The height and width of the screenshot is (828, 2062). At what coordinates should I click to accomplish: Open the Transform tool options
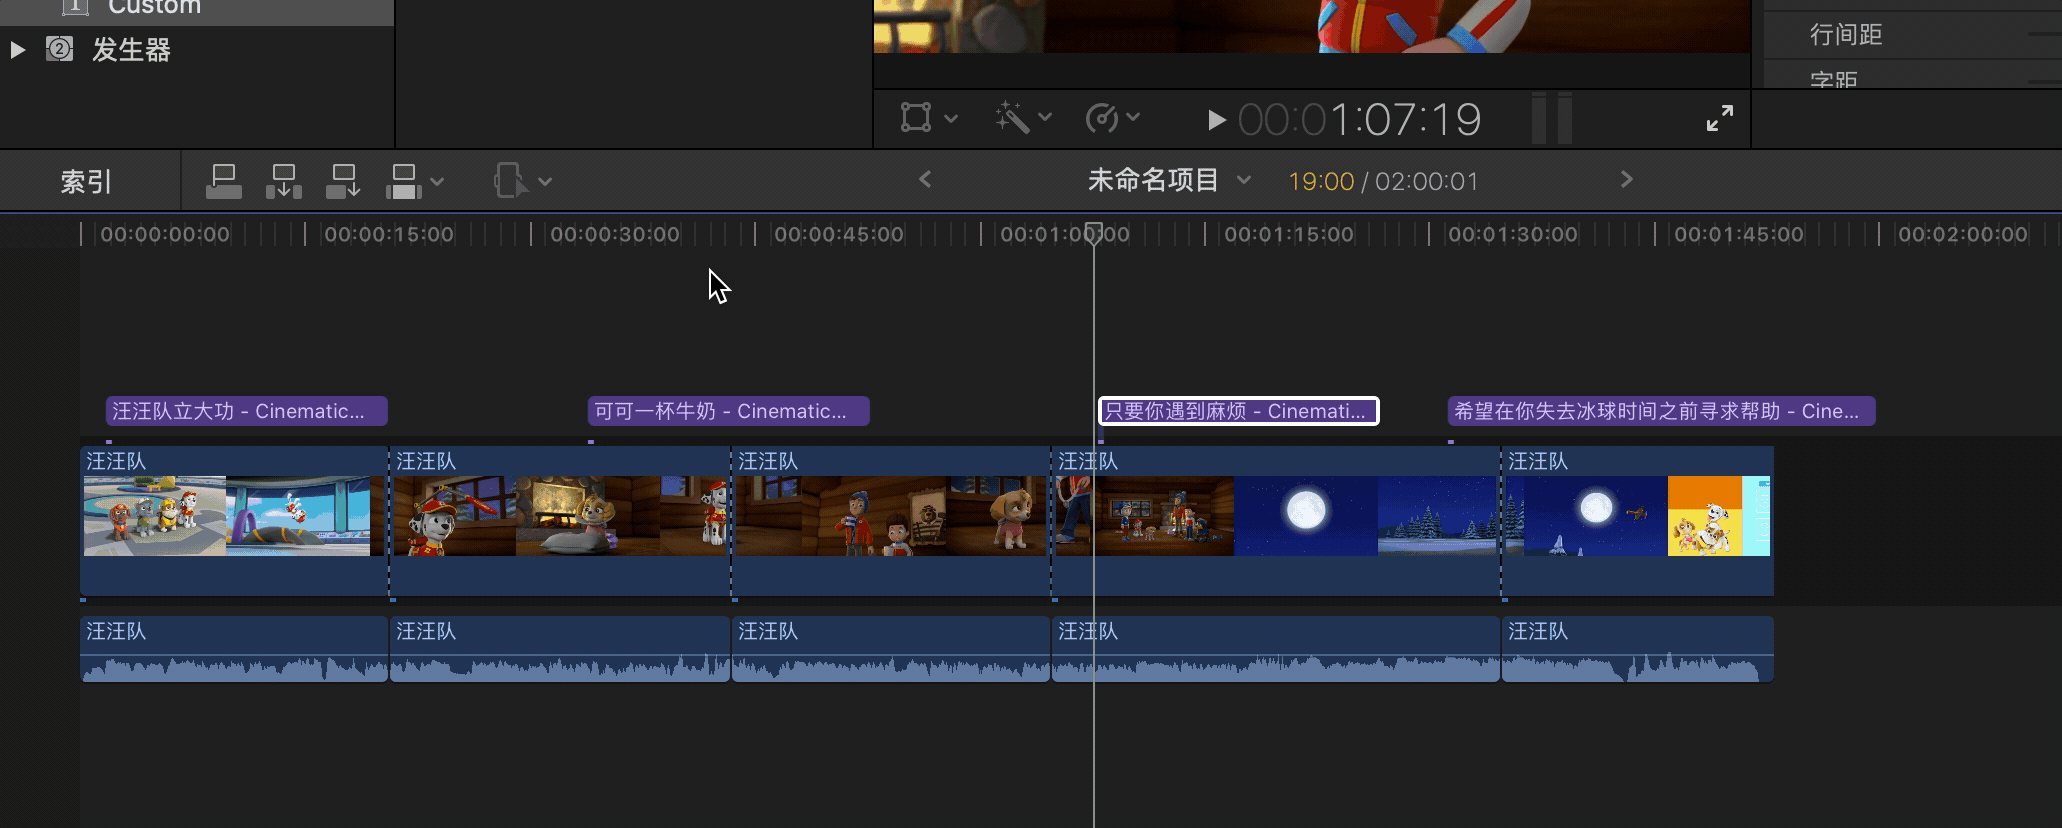(x=915, y=118)
